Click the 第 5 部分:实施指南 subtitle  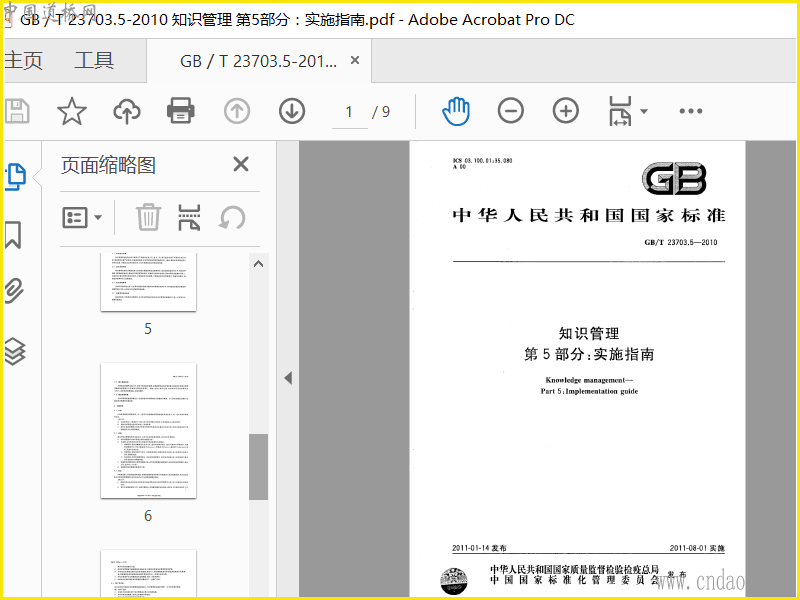[x=589, y=354]
